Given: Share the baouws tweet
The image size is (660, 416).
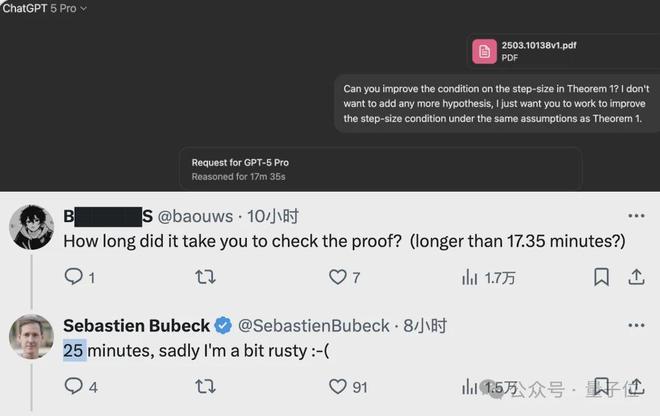Looking at the screenshot, I should 636,277.
